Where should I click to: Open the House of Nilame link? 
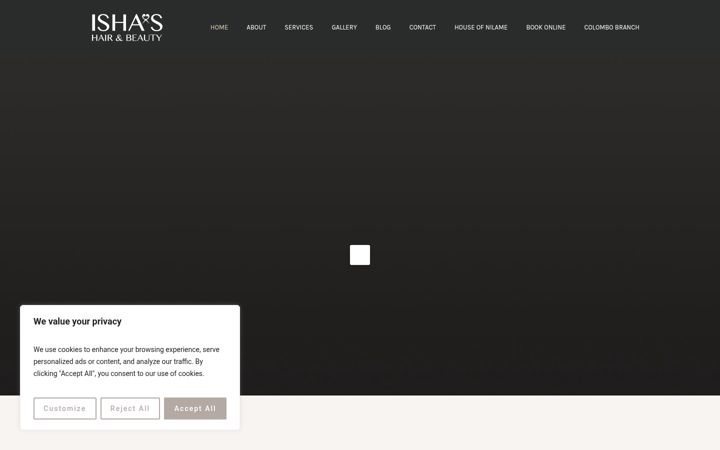481,28
